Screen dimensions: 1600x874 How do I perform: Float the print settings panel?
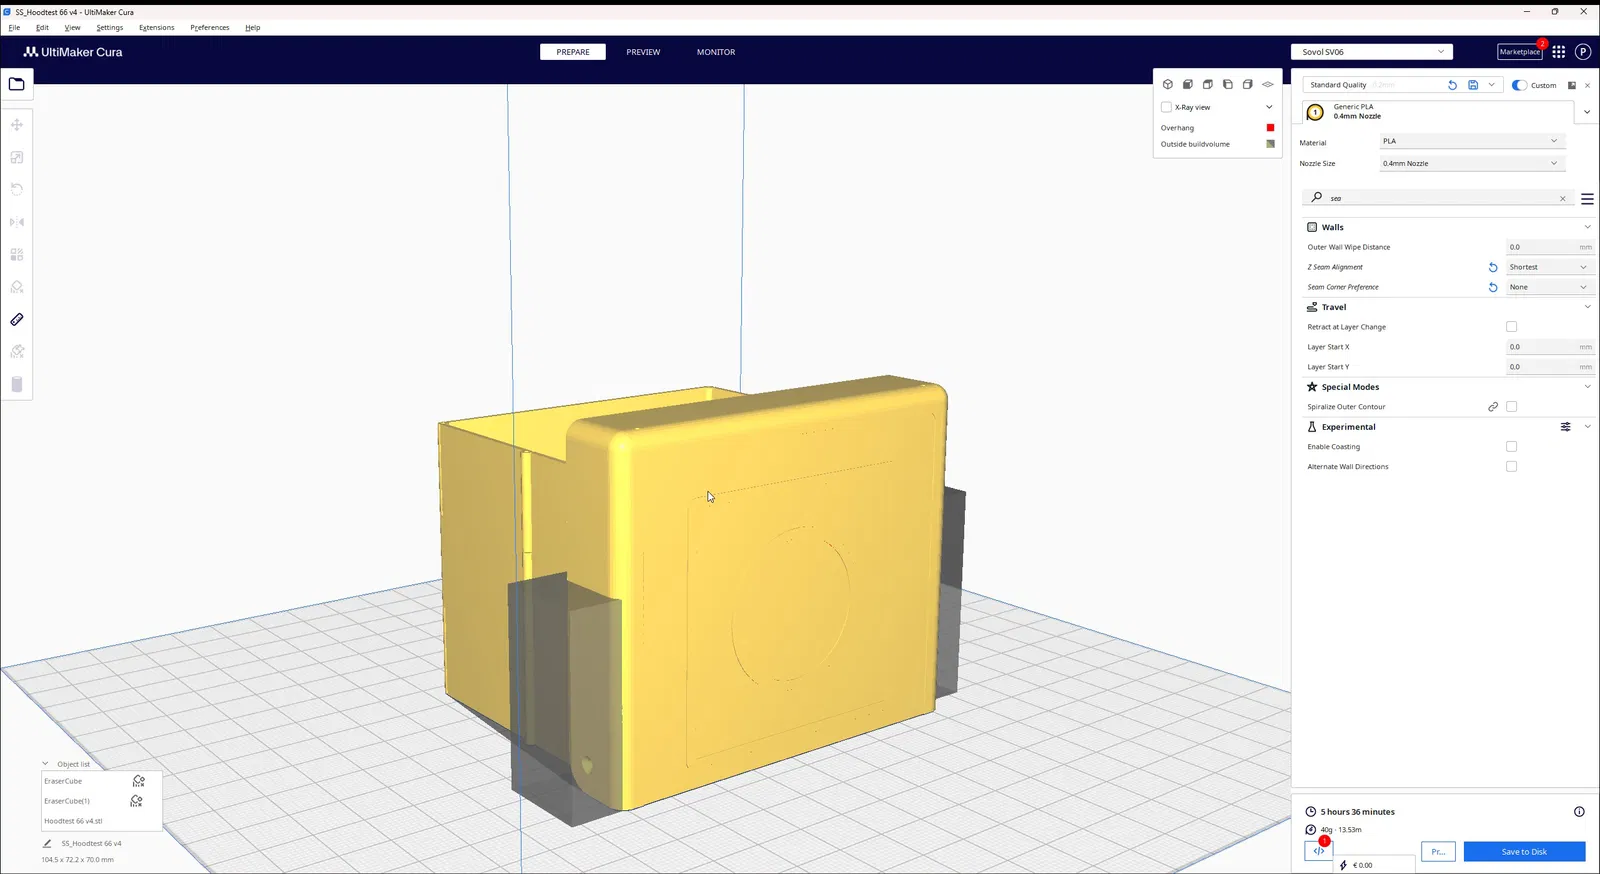(x=1572, y=85)
